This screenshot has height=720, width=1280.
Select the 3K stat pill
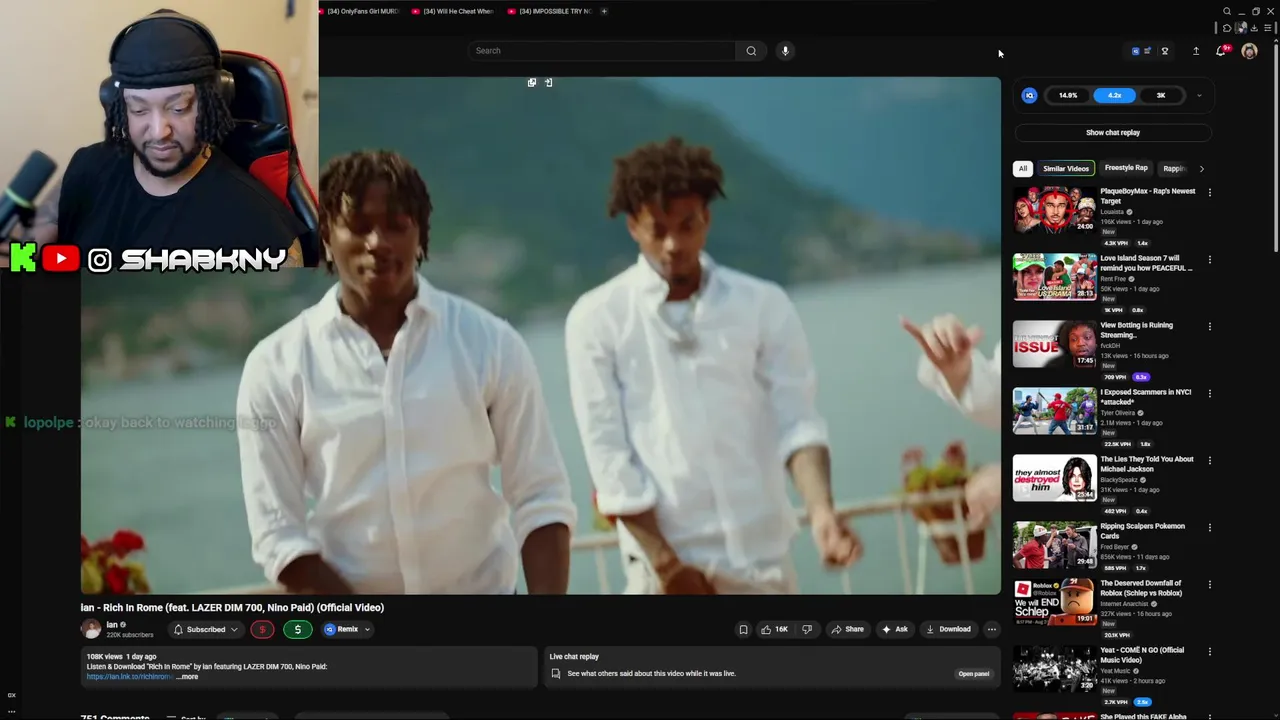pyautogui.click(x=1161, y=95)
